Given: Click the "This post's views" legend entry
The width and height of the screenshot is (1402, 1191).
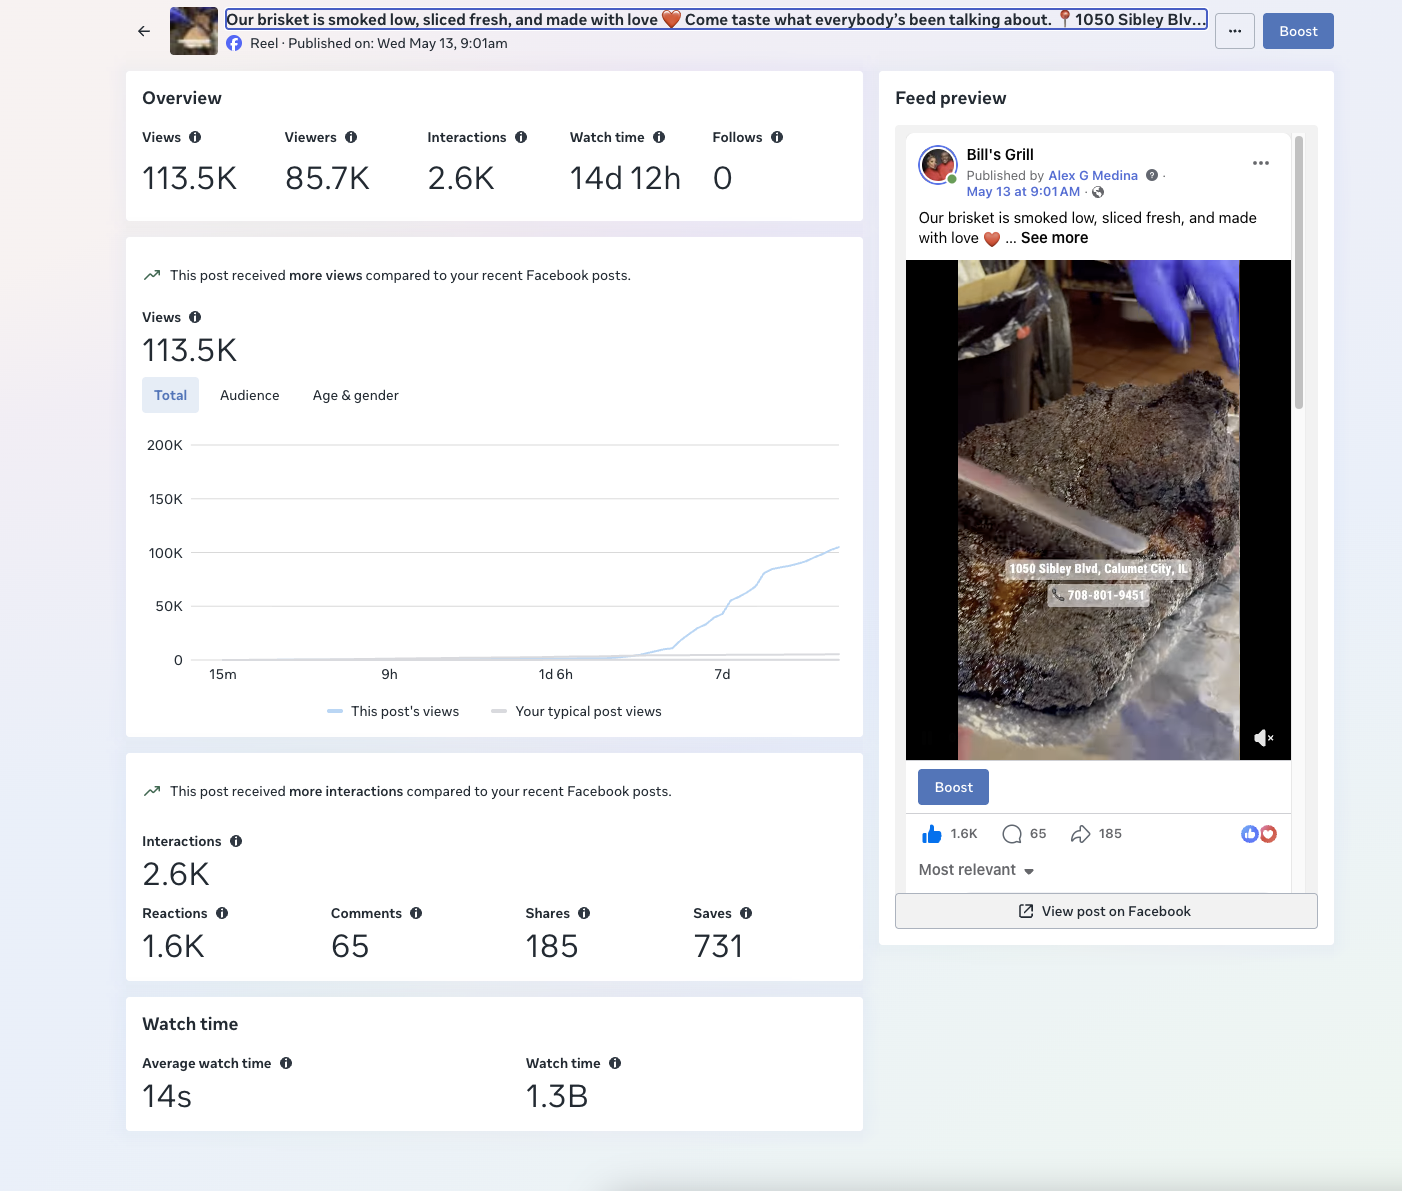Looking at the screenshot, I should pyautogui.click(x=393, y=711).
